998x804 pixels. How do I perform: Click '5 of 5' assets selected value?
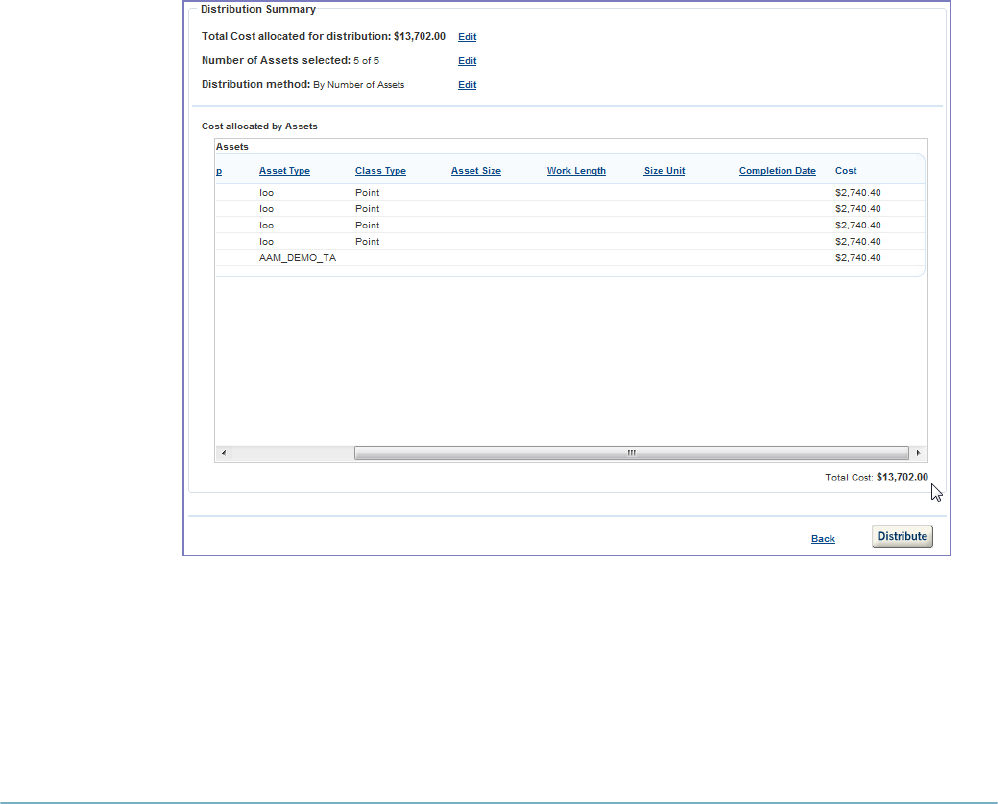(366, 60)
